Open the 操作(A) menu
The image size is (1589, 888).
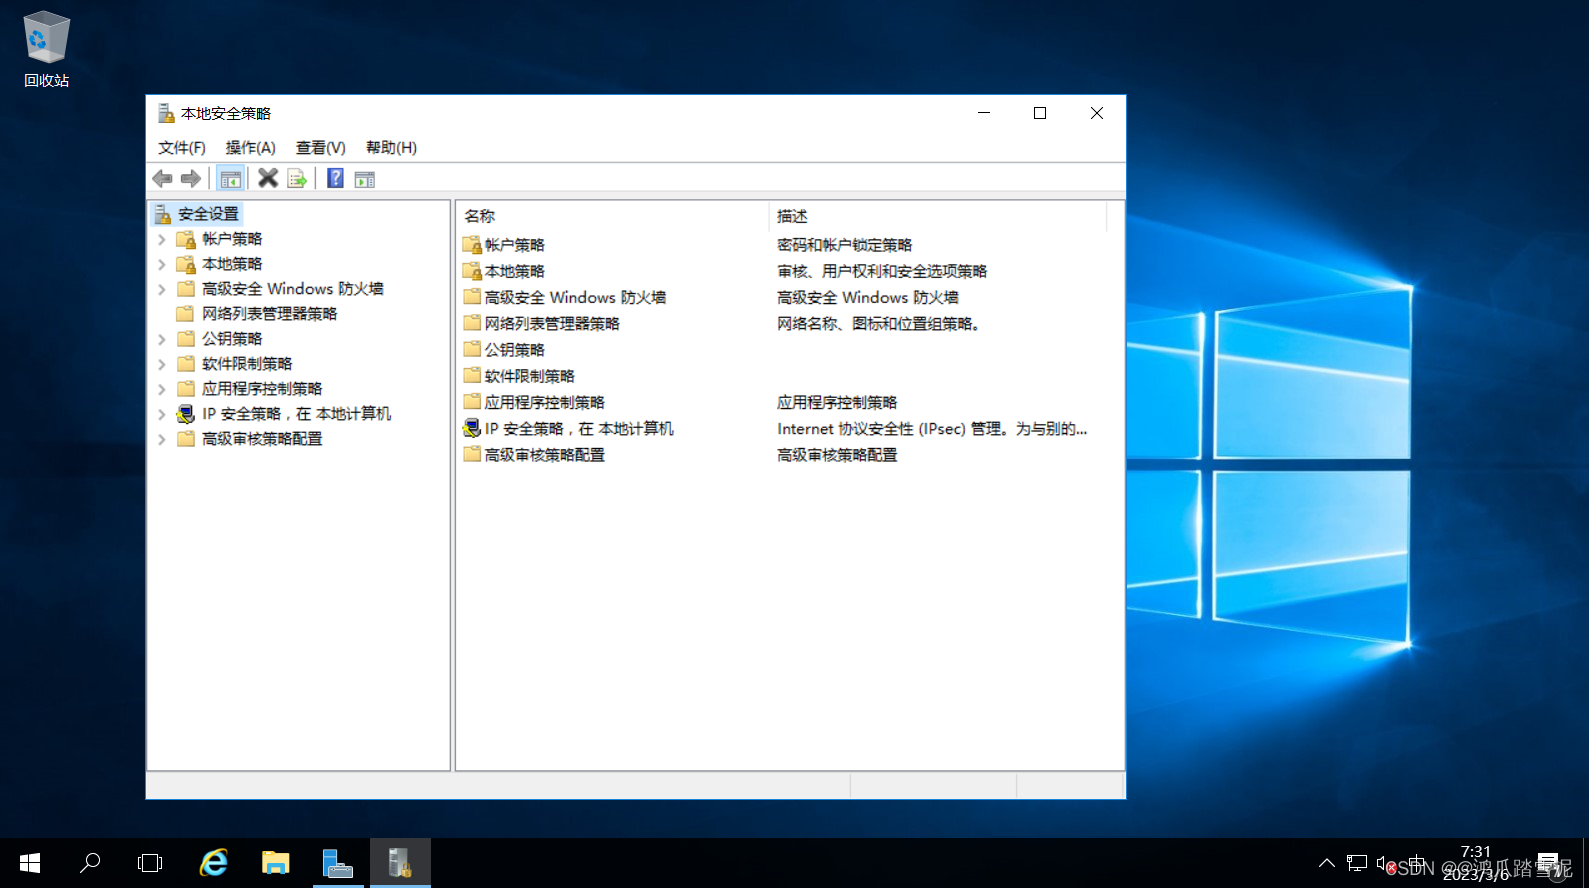point(250,148)
